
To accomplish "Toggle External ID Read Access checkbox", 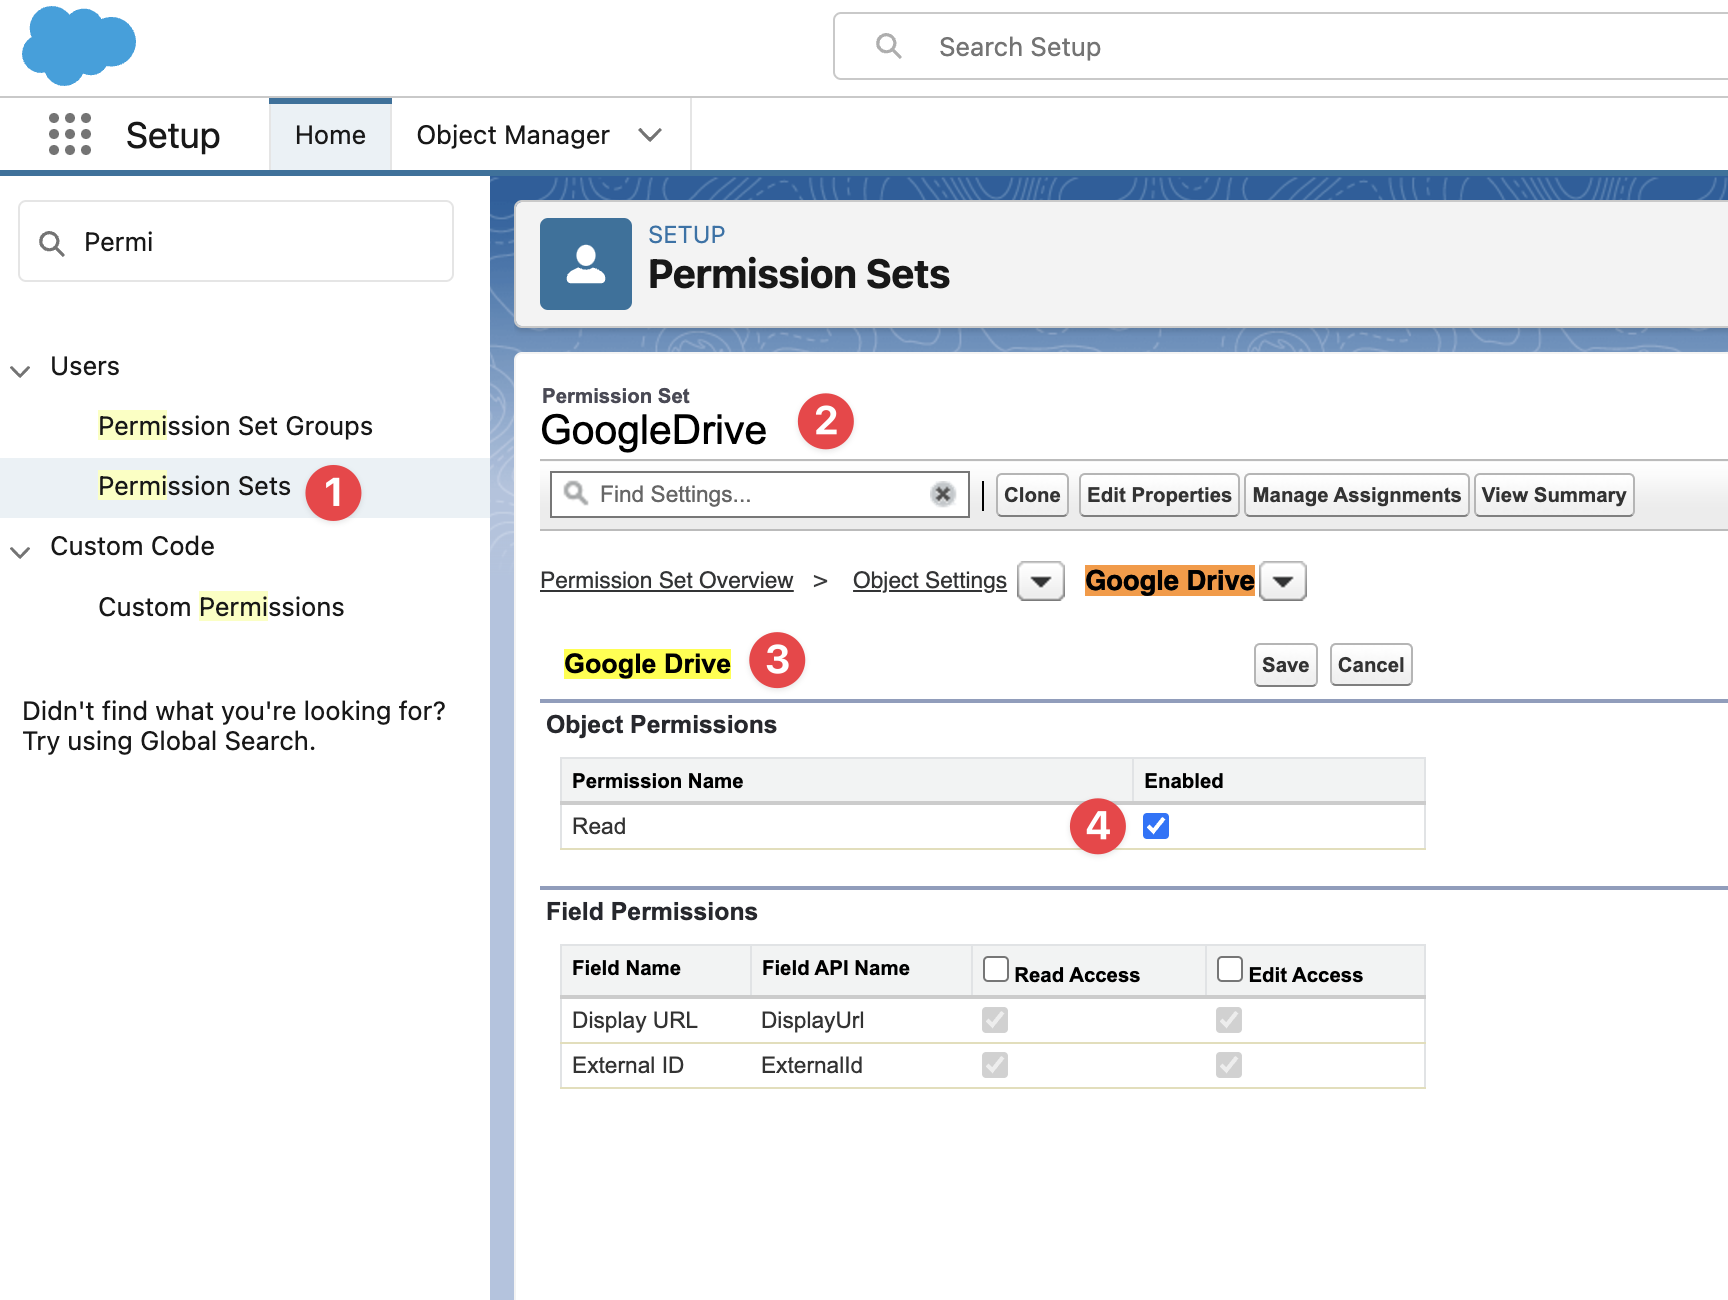I will (x=995, y=1065).
